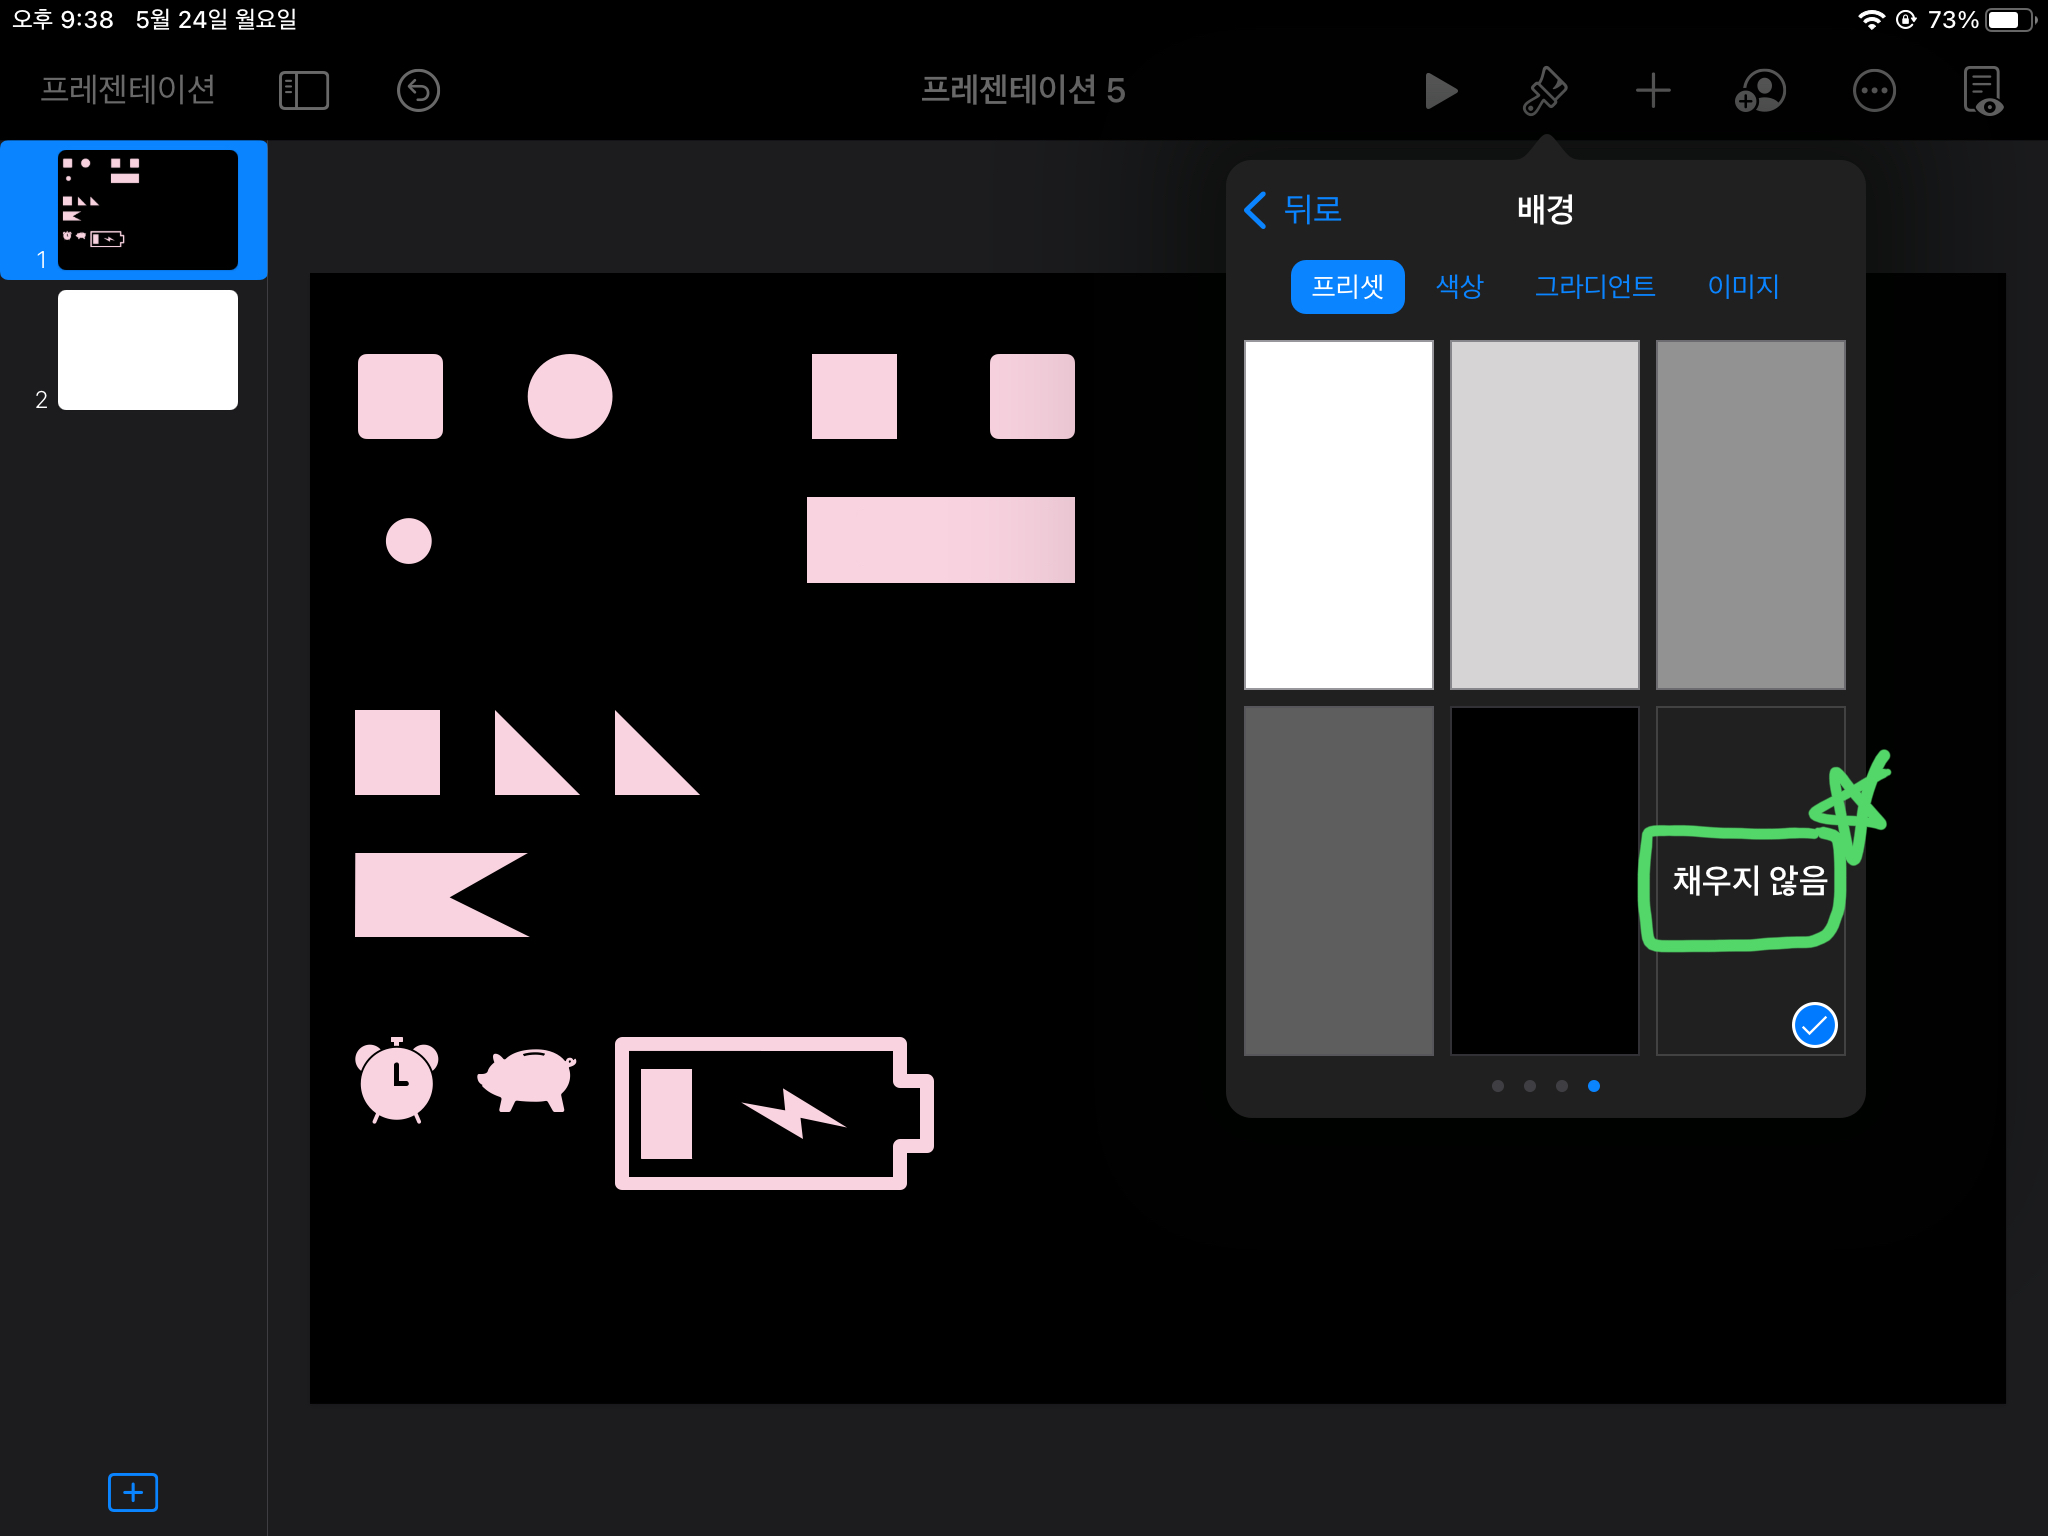Open the Format paintbrush menu
This screenshot has height=1536, width=2048.
[1545, 90]
